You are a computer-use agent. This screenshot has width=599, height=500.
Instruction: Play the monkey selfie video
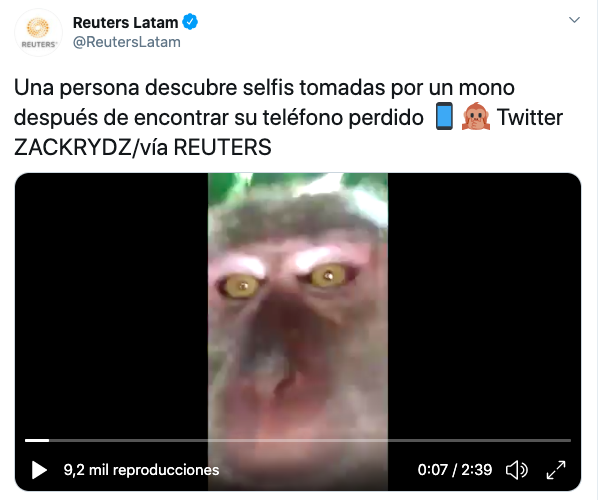click(39, 470)
